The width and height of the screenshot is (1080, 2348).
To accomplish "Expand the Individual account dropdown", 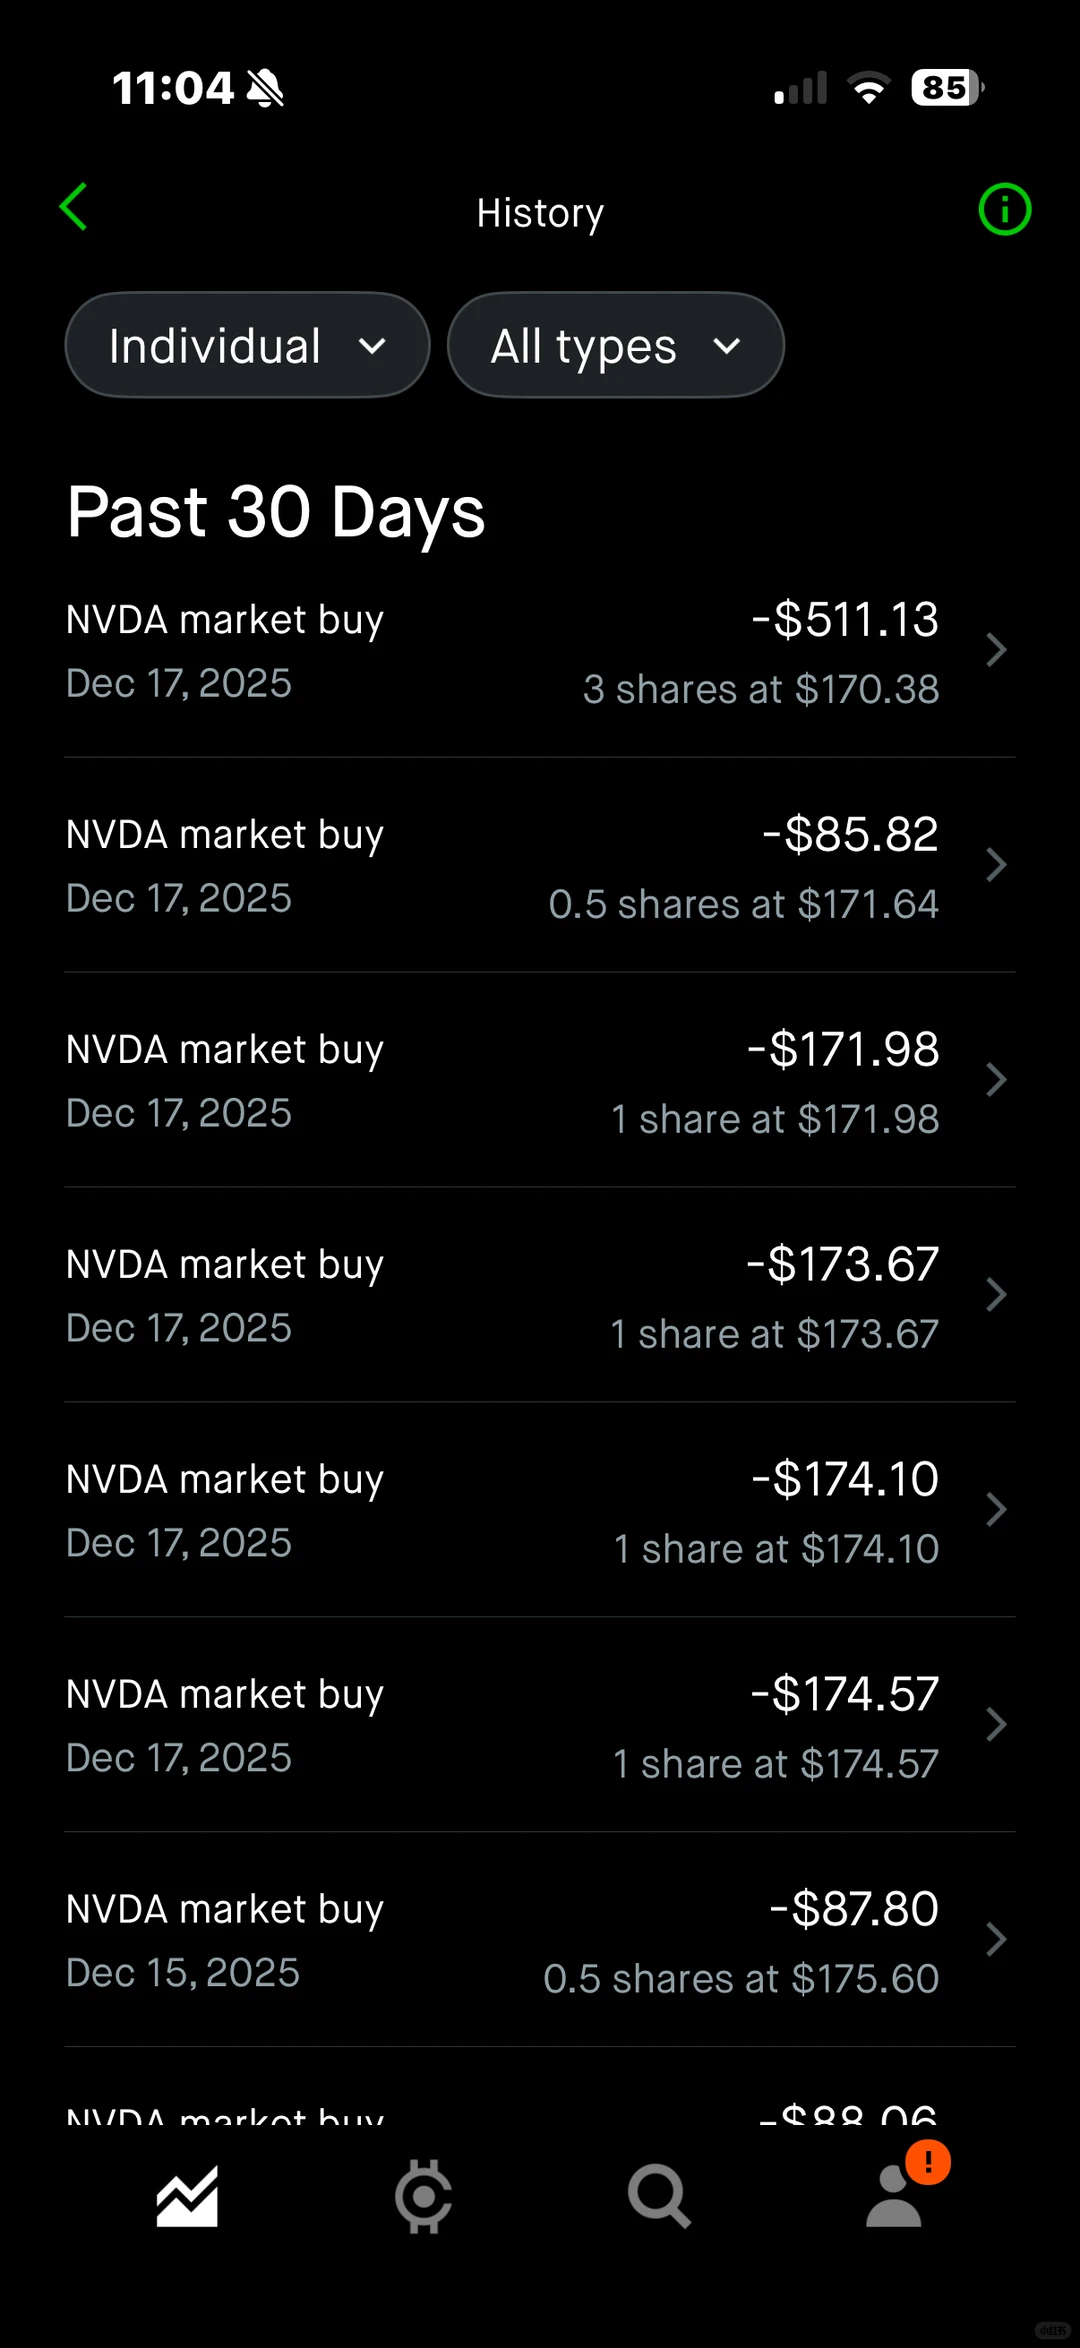I will pyautogui.click(x=247, y=346).
